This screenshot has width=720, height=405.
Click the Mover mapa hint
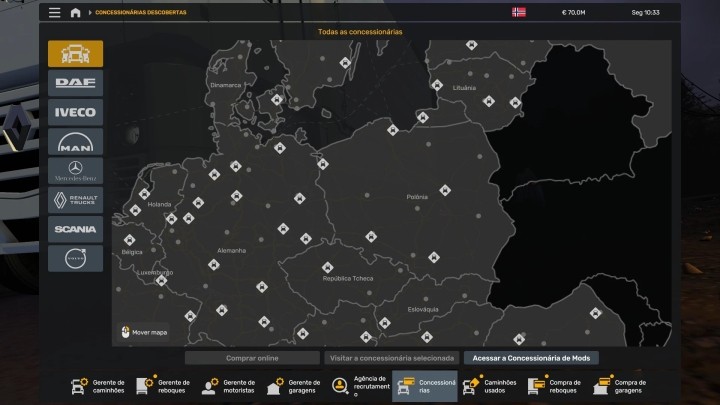pyautogui.click(x=144, y=332)
